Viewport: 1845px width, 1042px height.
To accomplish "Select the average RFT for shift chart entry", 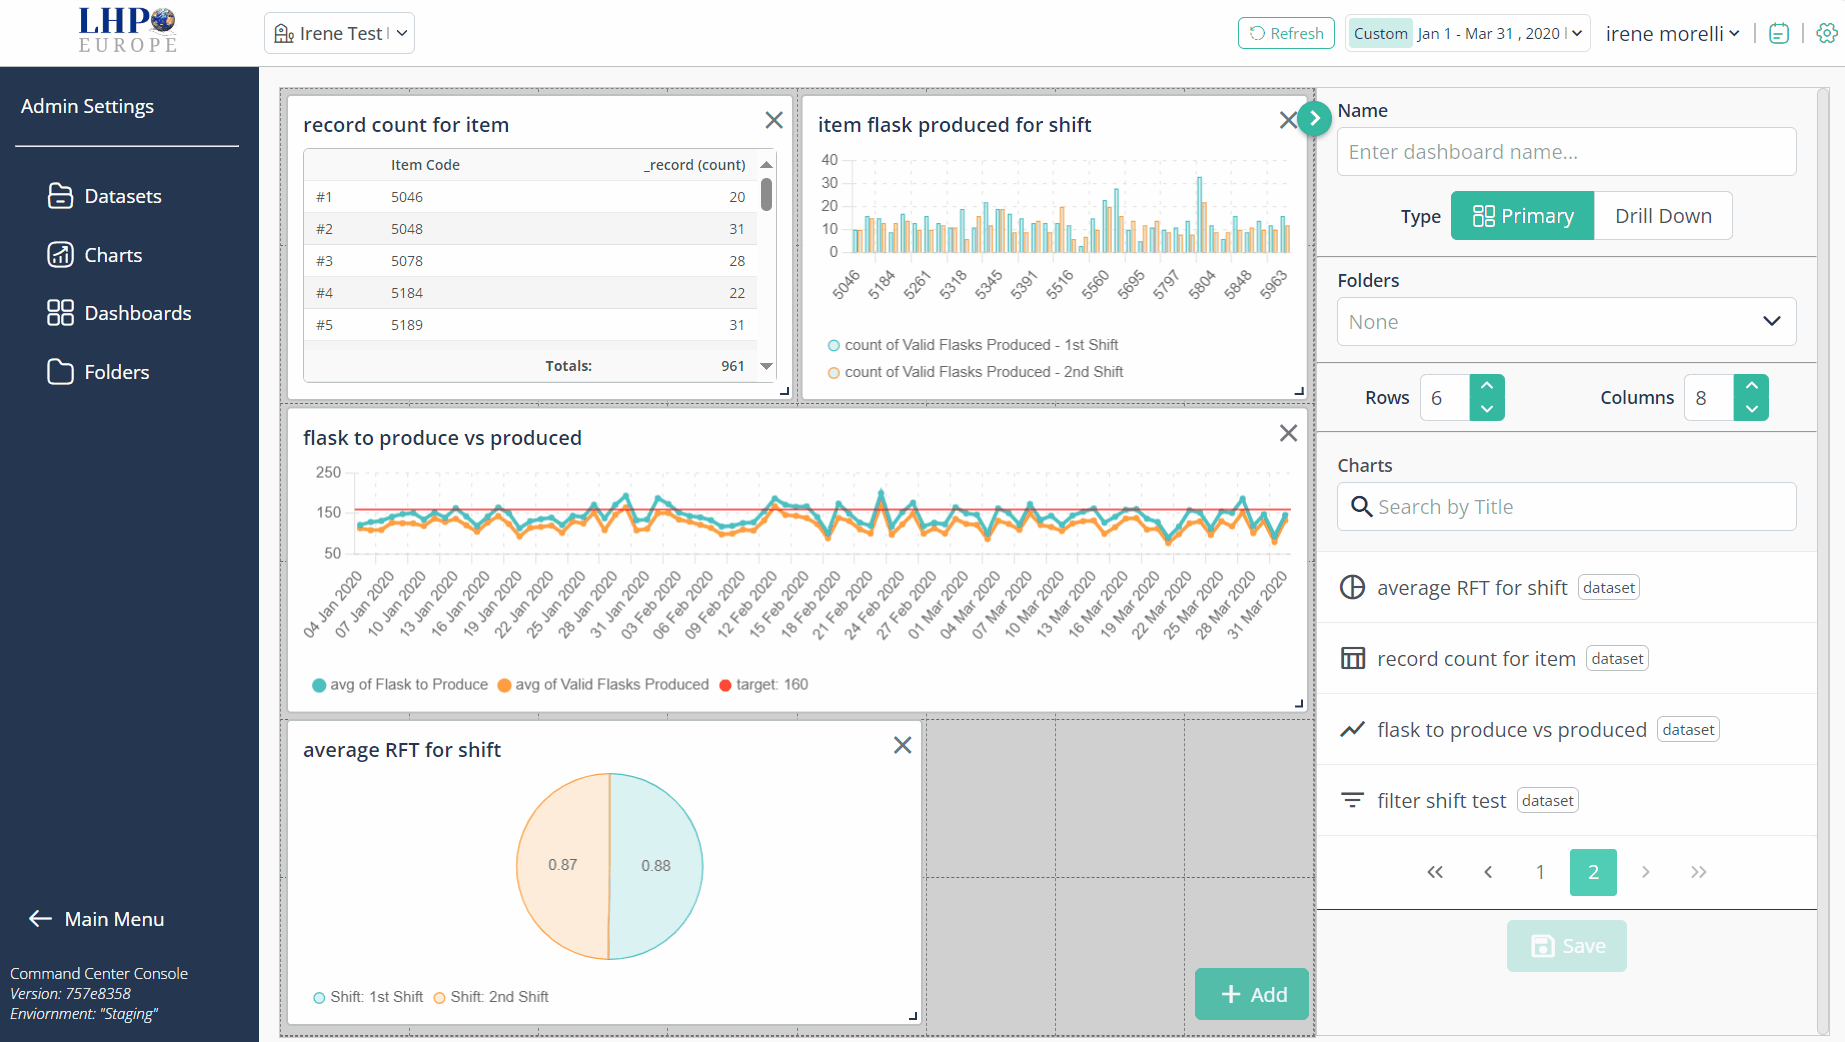I will pos(1566,587).
